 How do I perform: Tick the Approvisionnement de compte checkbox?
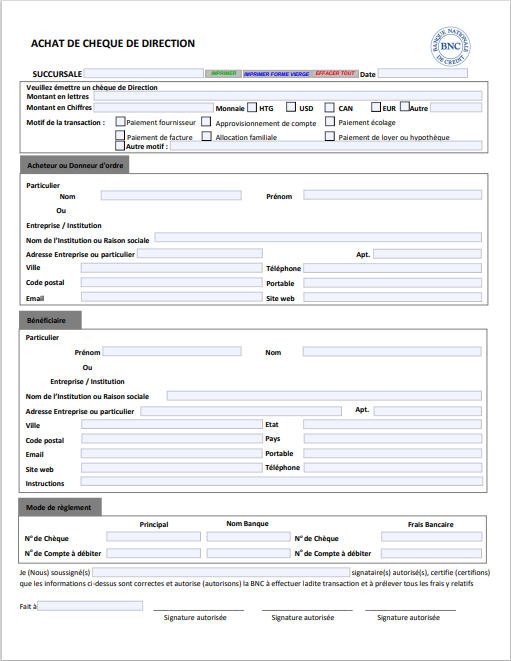(x=206, y=121)
